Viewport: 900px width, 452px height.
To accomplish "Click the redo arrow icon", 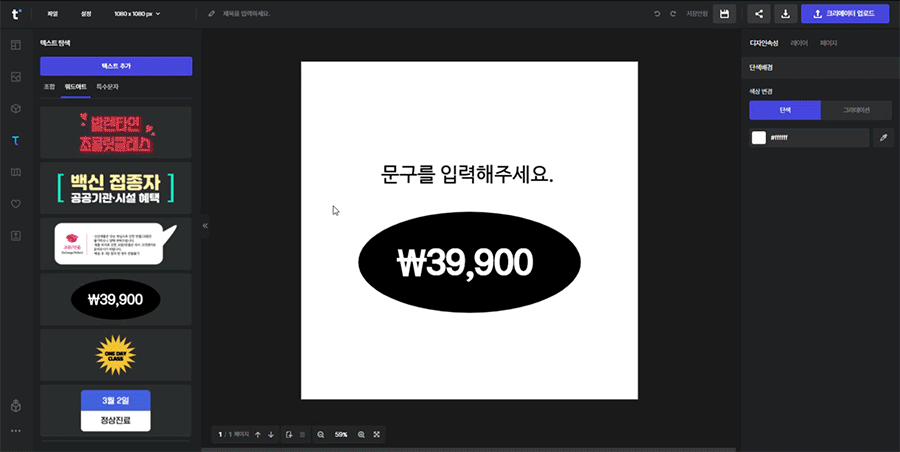I will 673,14.
